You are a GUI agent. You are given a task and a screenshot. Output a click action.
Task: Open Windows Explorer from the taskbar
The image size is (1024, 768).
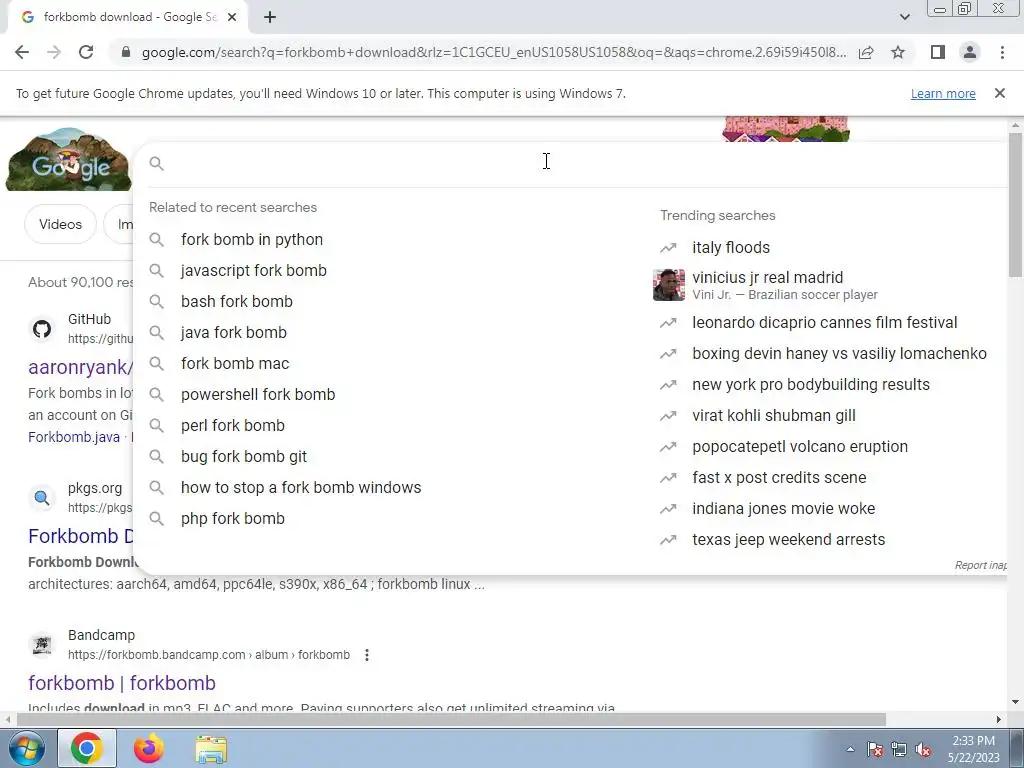coord(211,749)
